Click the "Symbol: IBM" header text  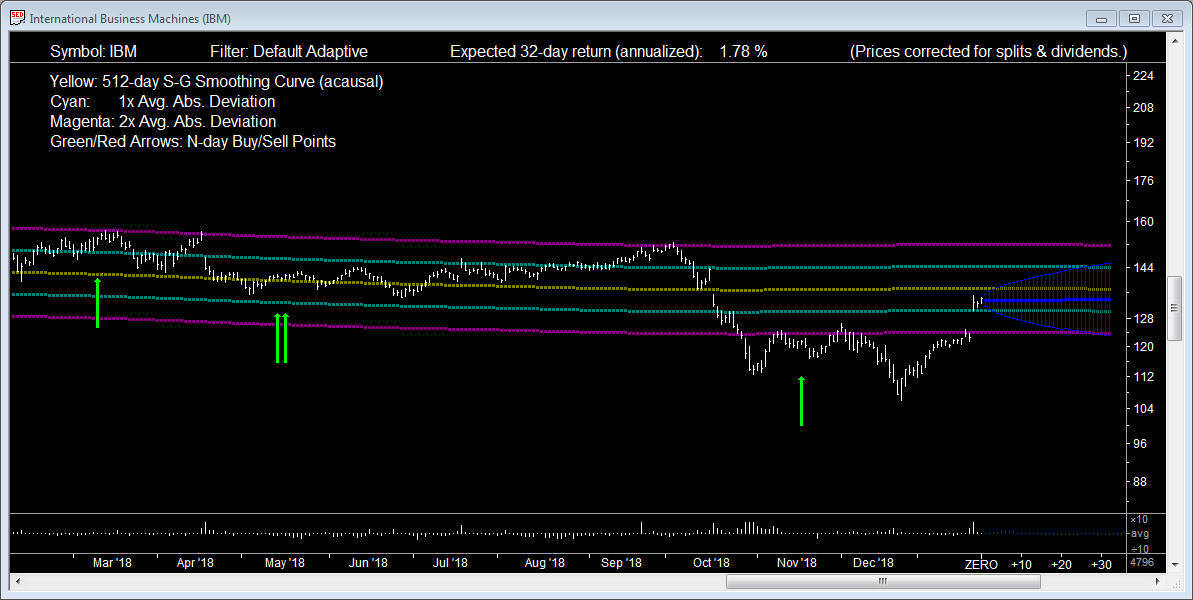tap(94, 52)
